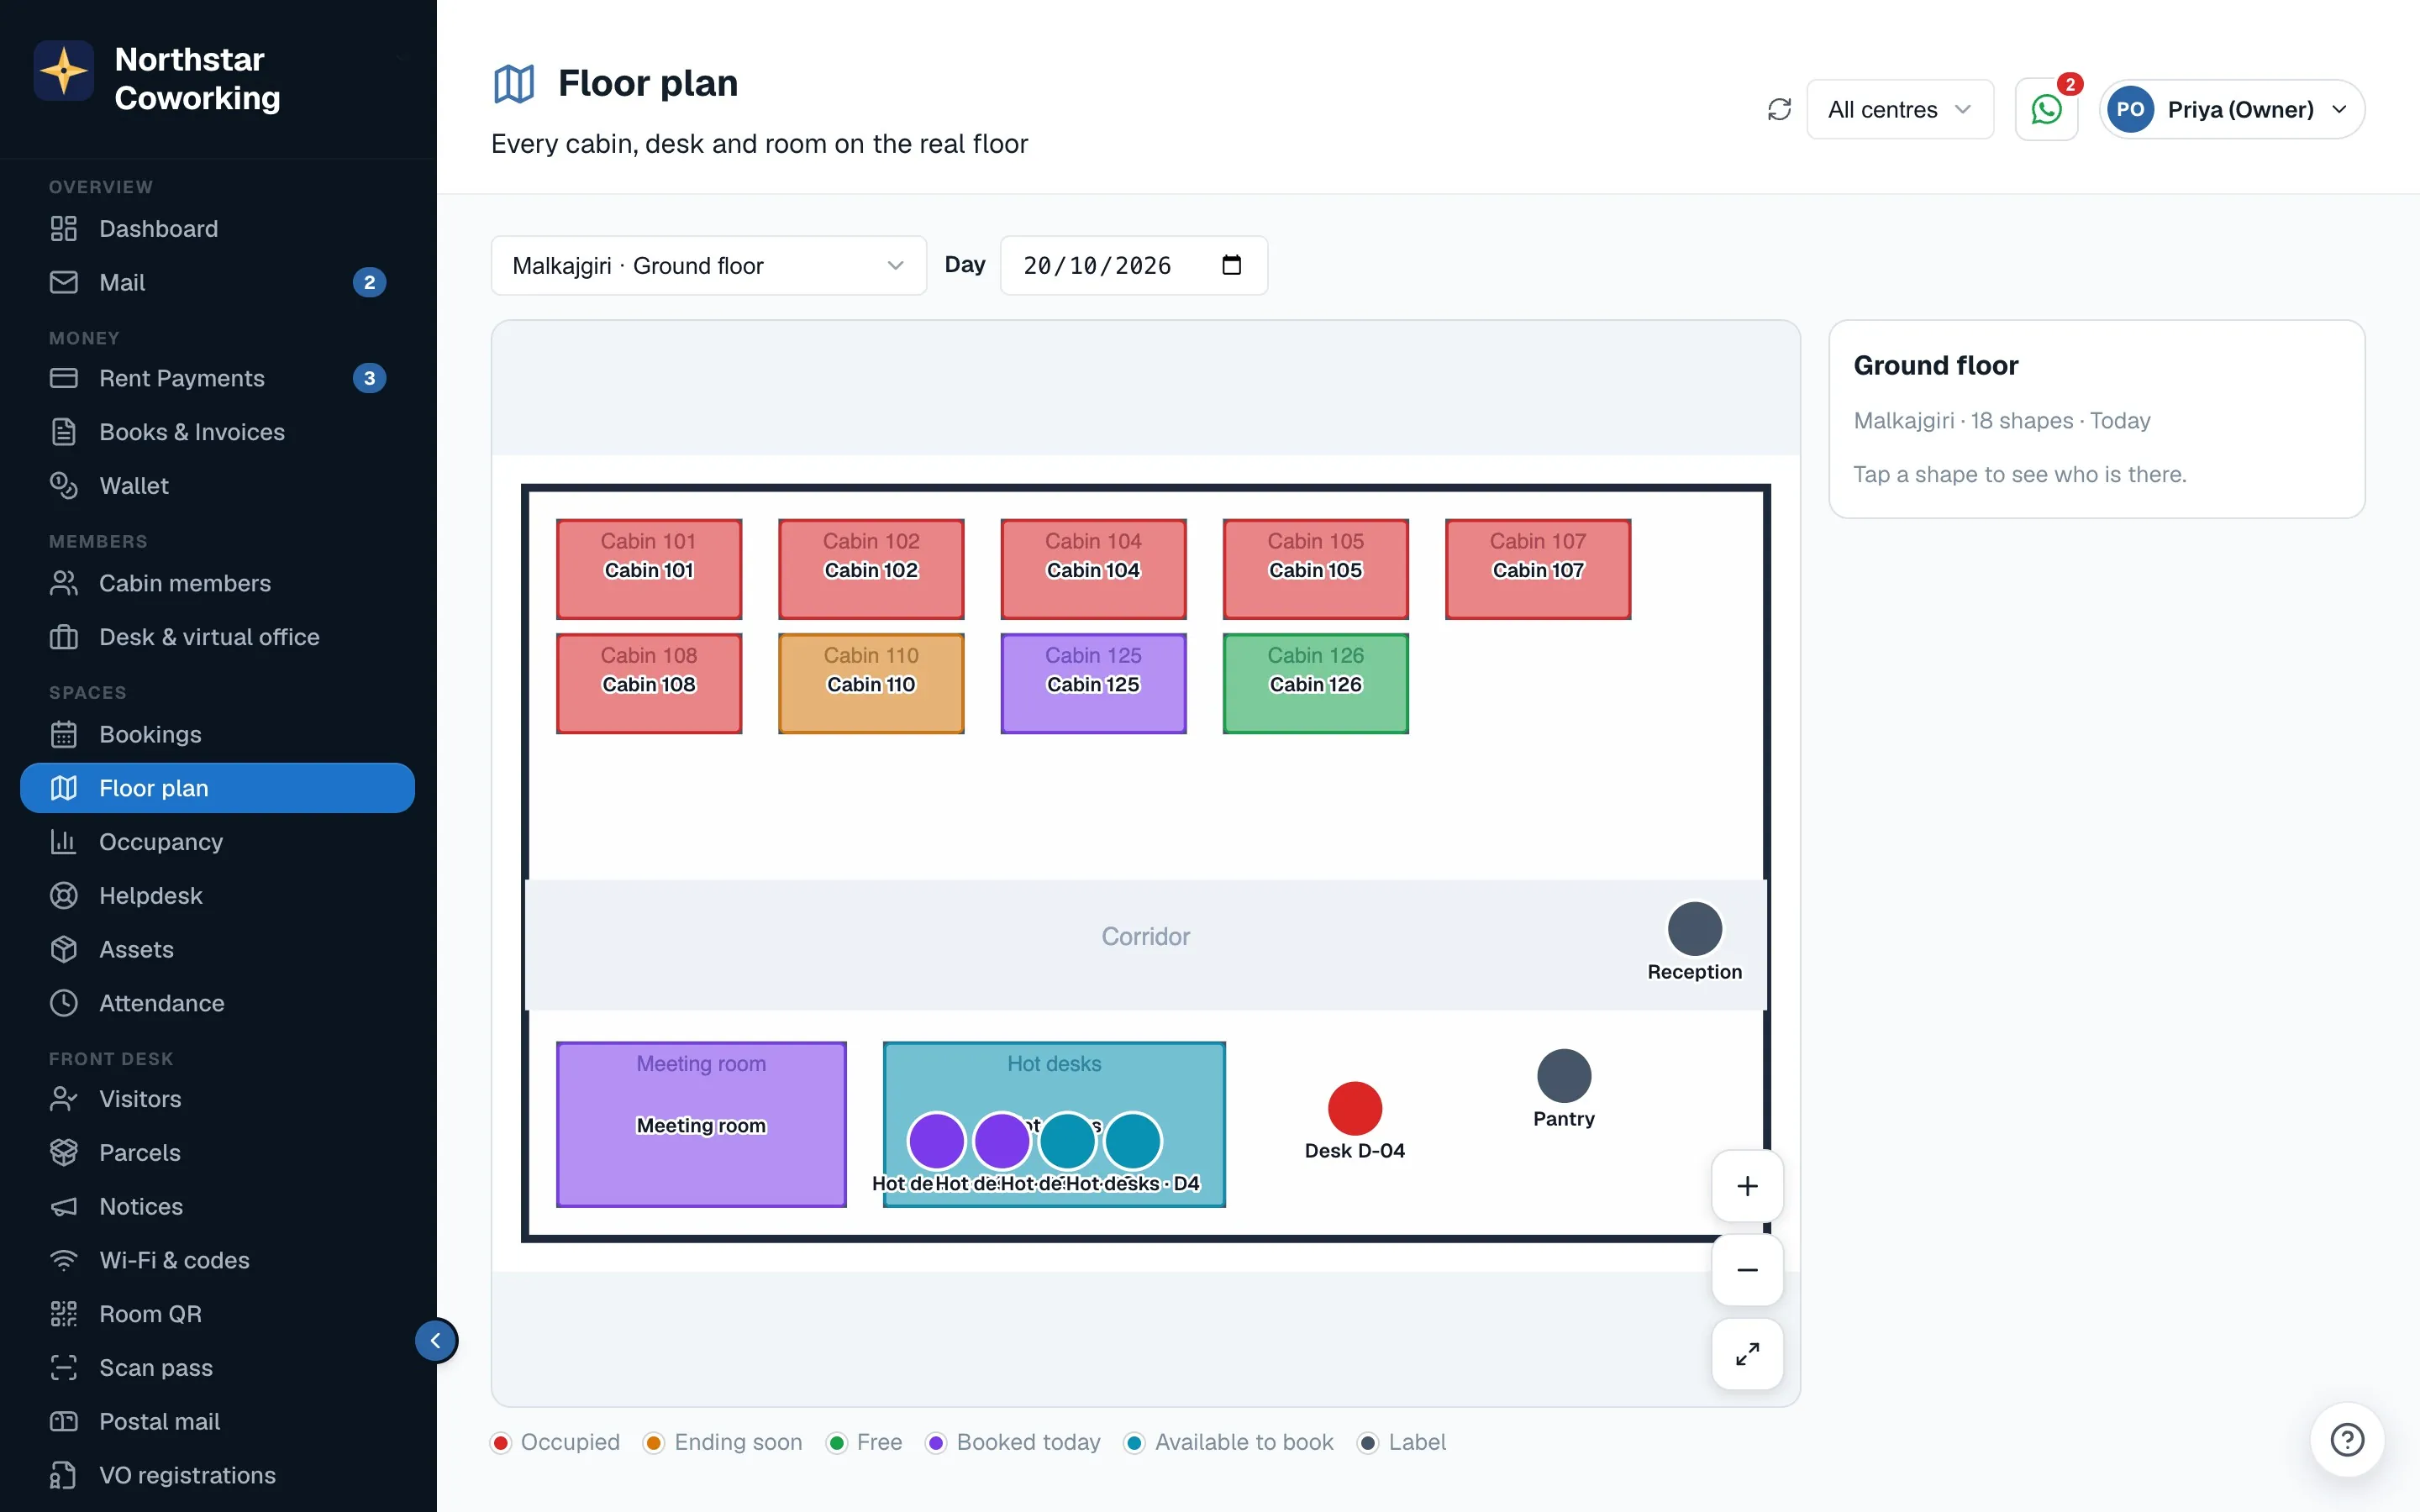The height and width of the screenshot is (1512, 2420).
Task: Open the WhatsApp notifications icon
Action: click(x=2046, y=109)
